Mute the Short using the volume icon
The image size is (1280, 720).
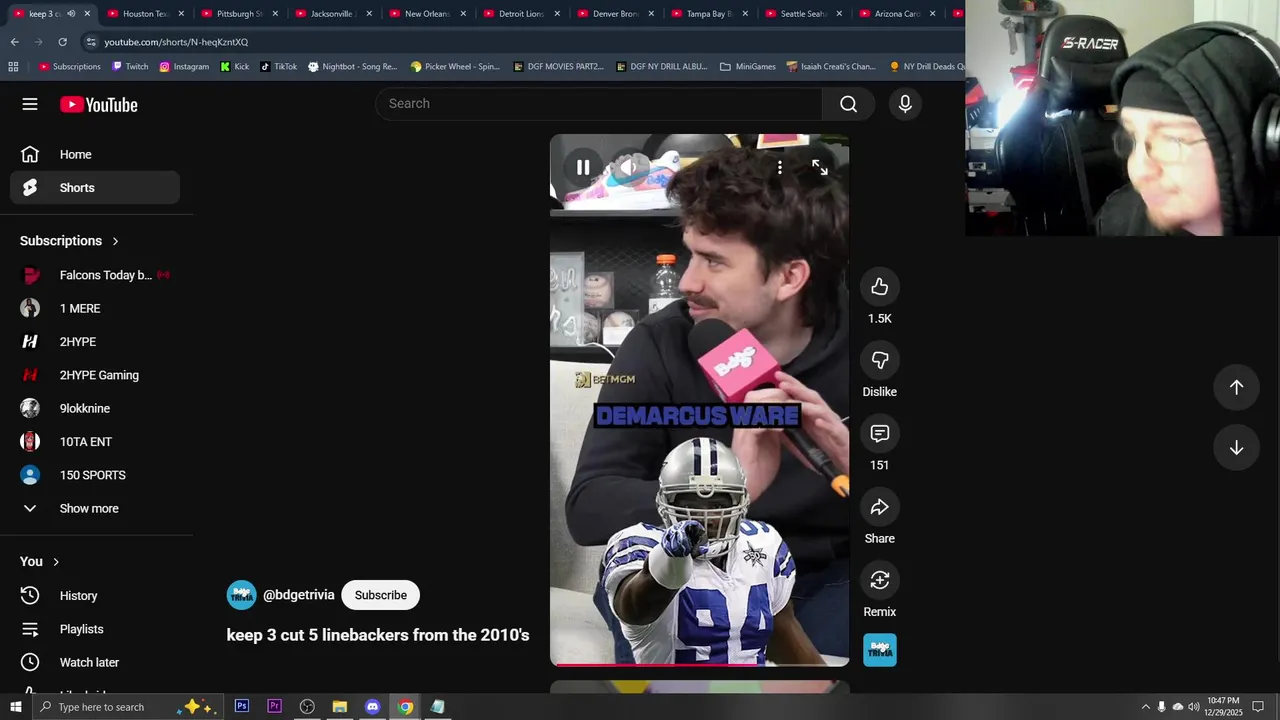tap(630, 167)
